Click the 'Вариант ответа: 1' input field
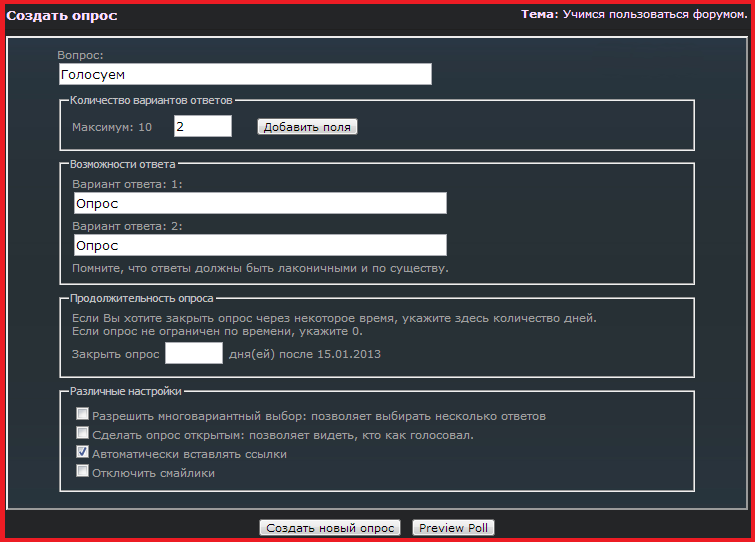Image resolution: width=755 pixels, height=542 pixels. tap(260, 203)
